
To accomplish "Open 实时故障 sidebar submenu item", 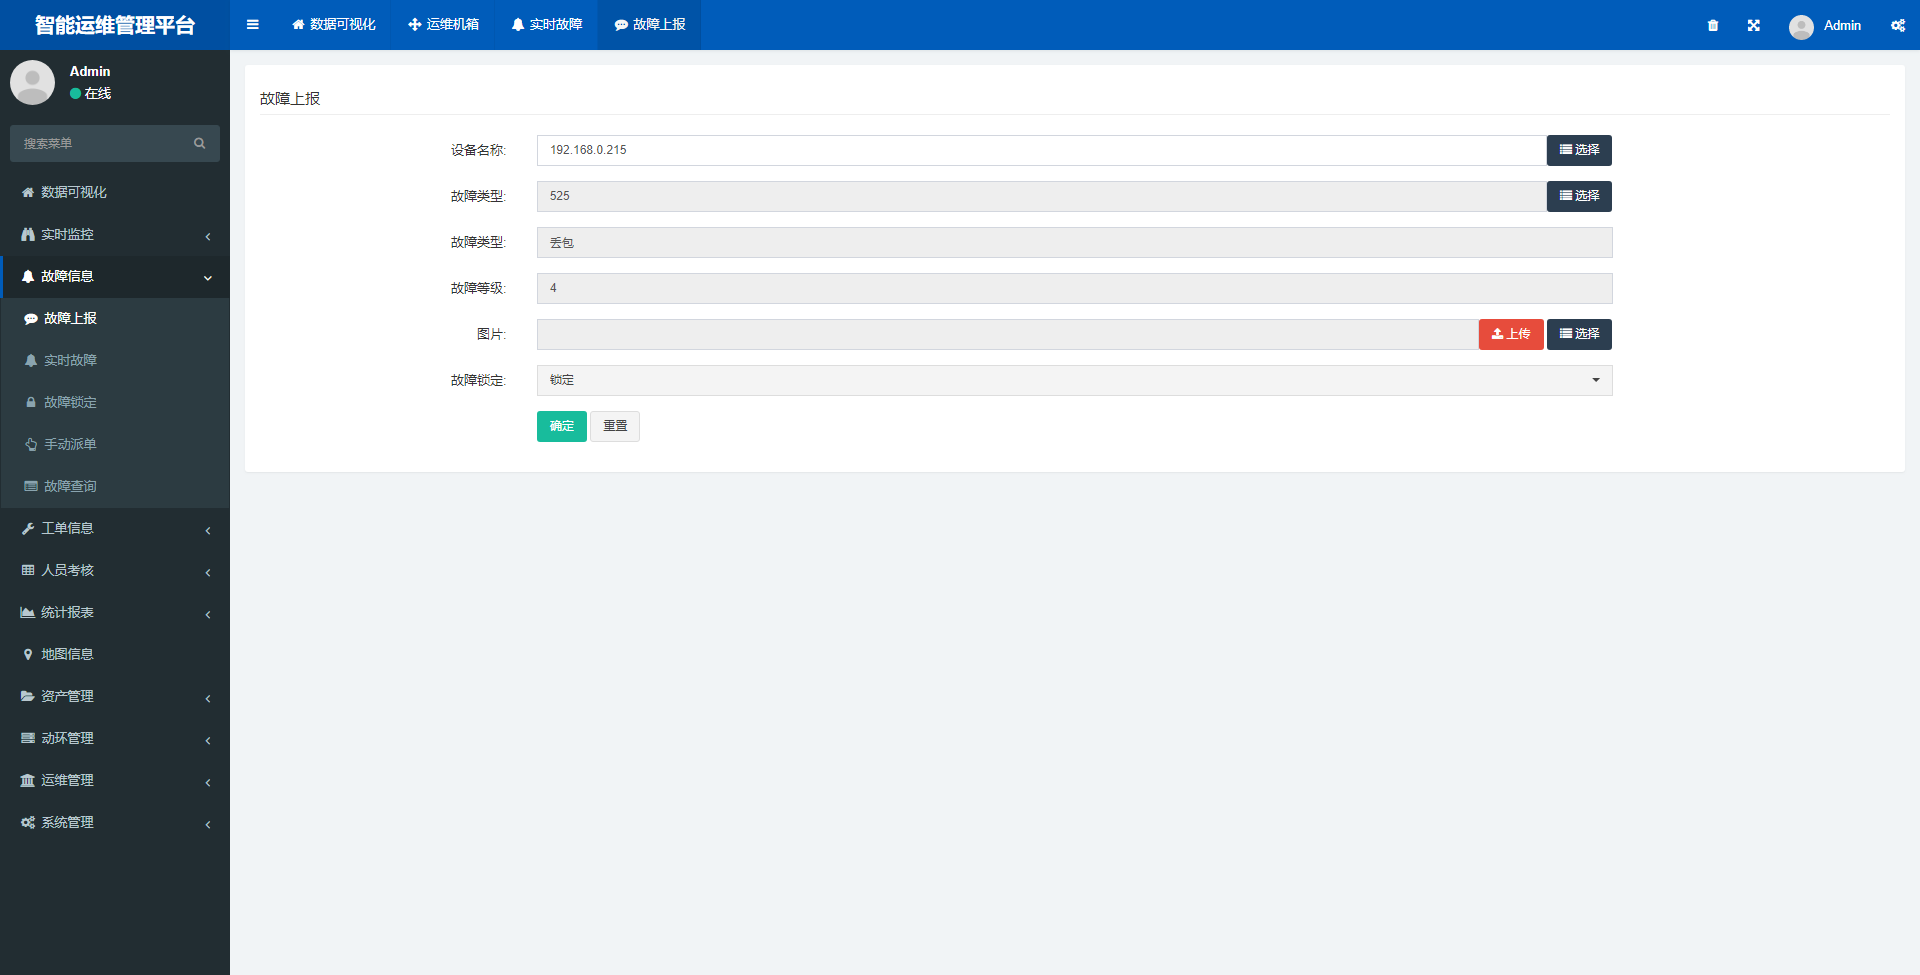I will [115, 360].
